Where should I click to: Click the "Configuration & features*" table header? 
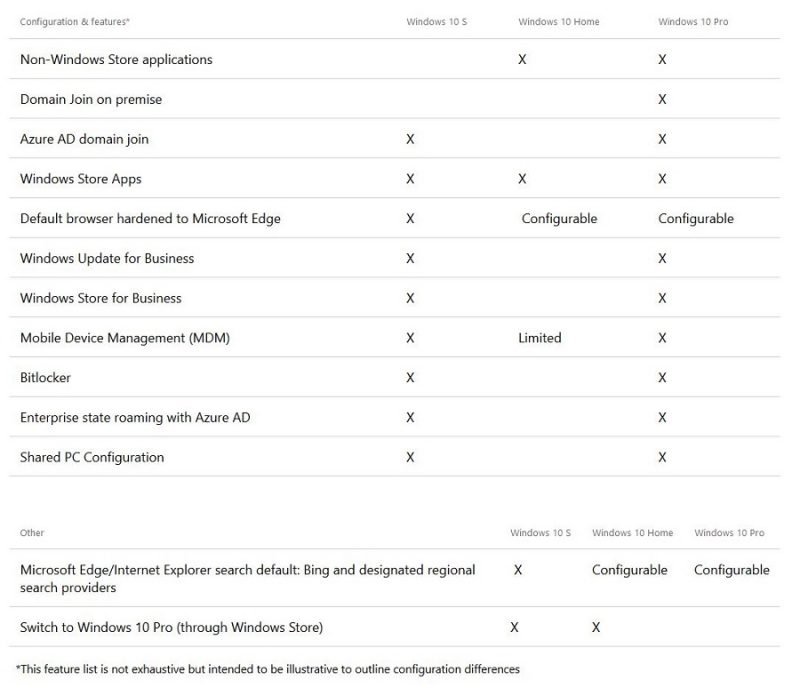[x=75, y=21]
